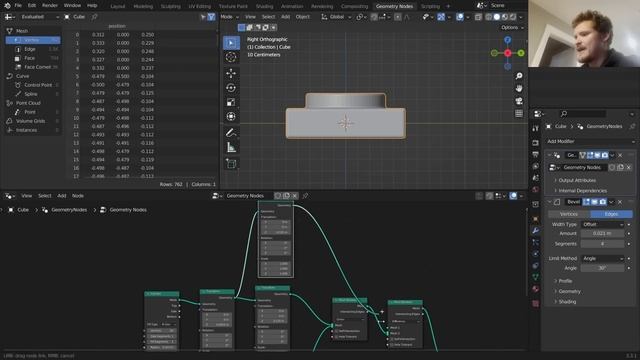
Task: Open the node editor Add menu
Action: [x=62, y=196]
